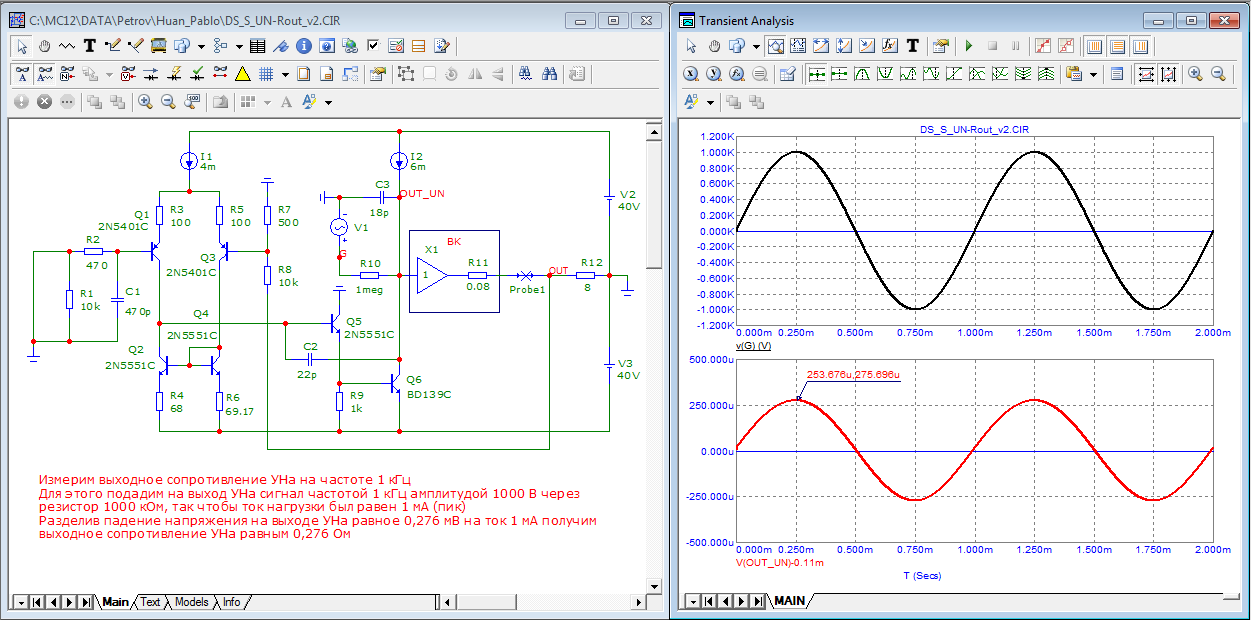Toggle the grid display icon in schematic toolbar
Viewport: 1251px width, 620px height.
pyautogui.click(x=266, y=74)
